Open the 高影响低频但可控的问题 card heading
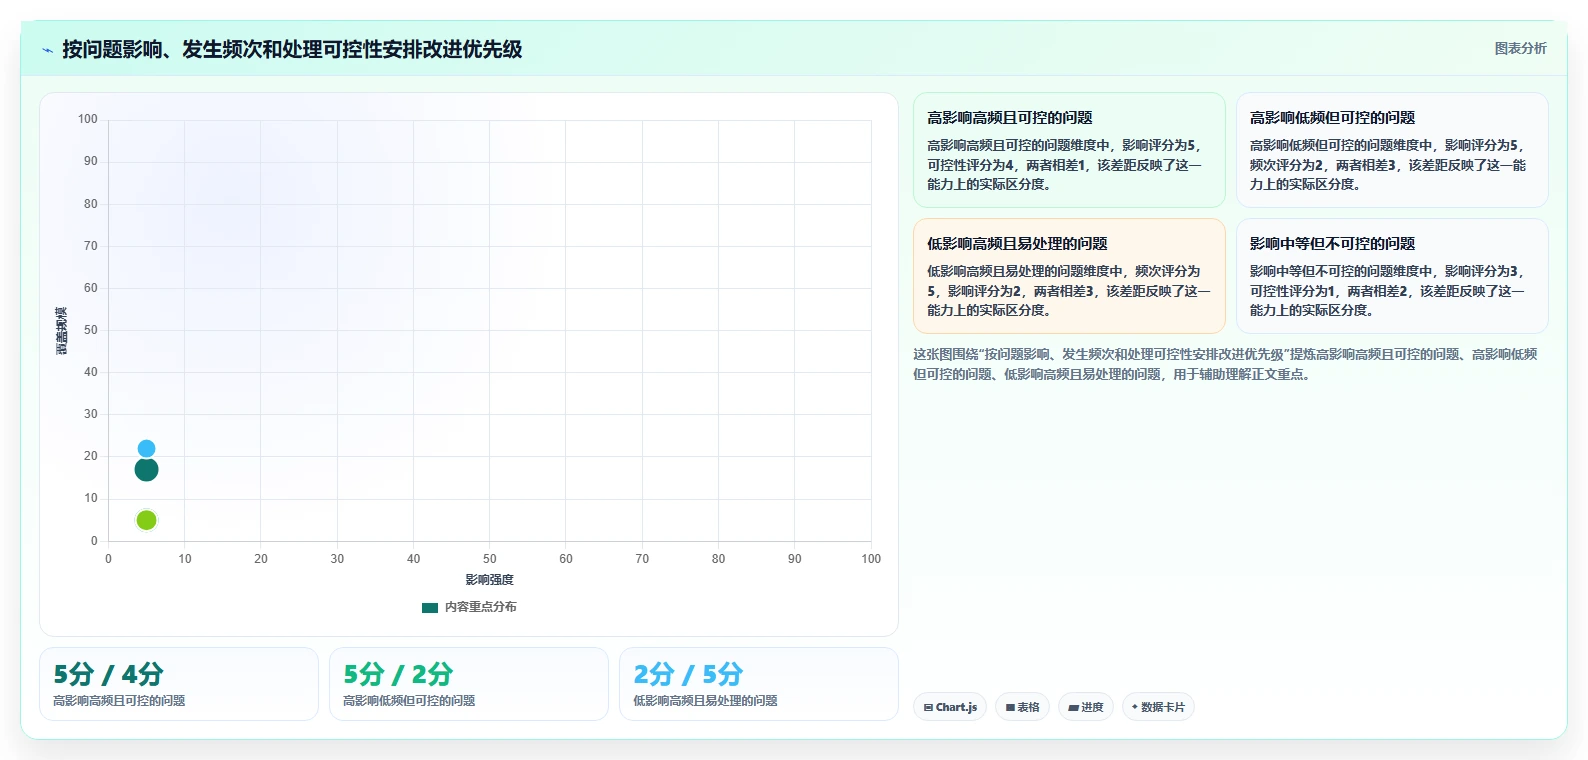This screenshot has width=1588, height=760. [1332, 118]
